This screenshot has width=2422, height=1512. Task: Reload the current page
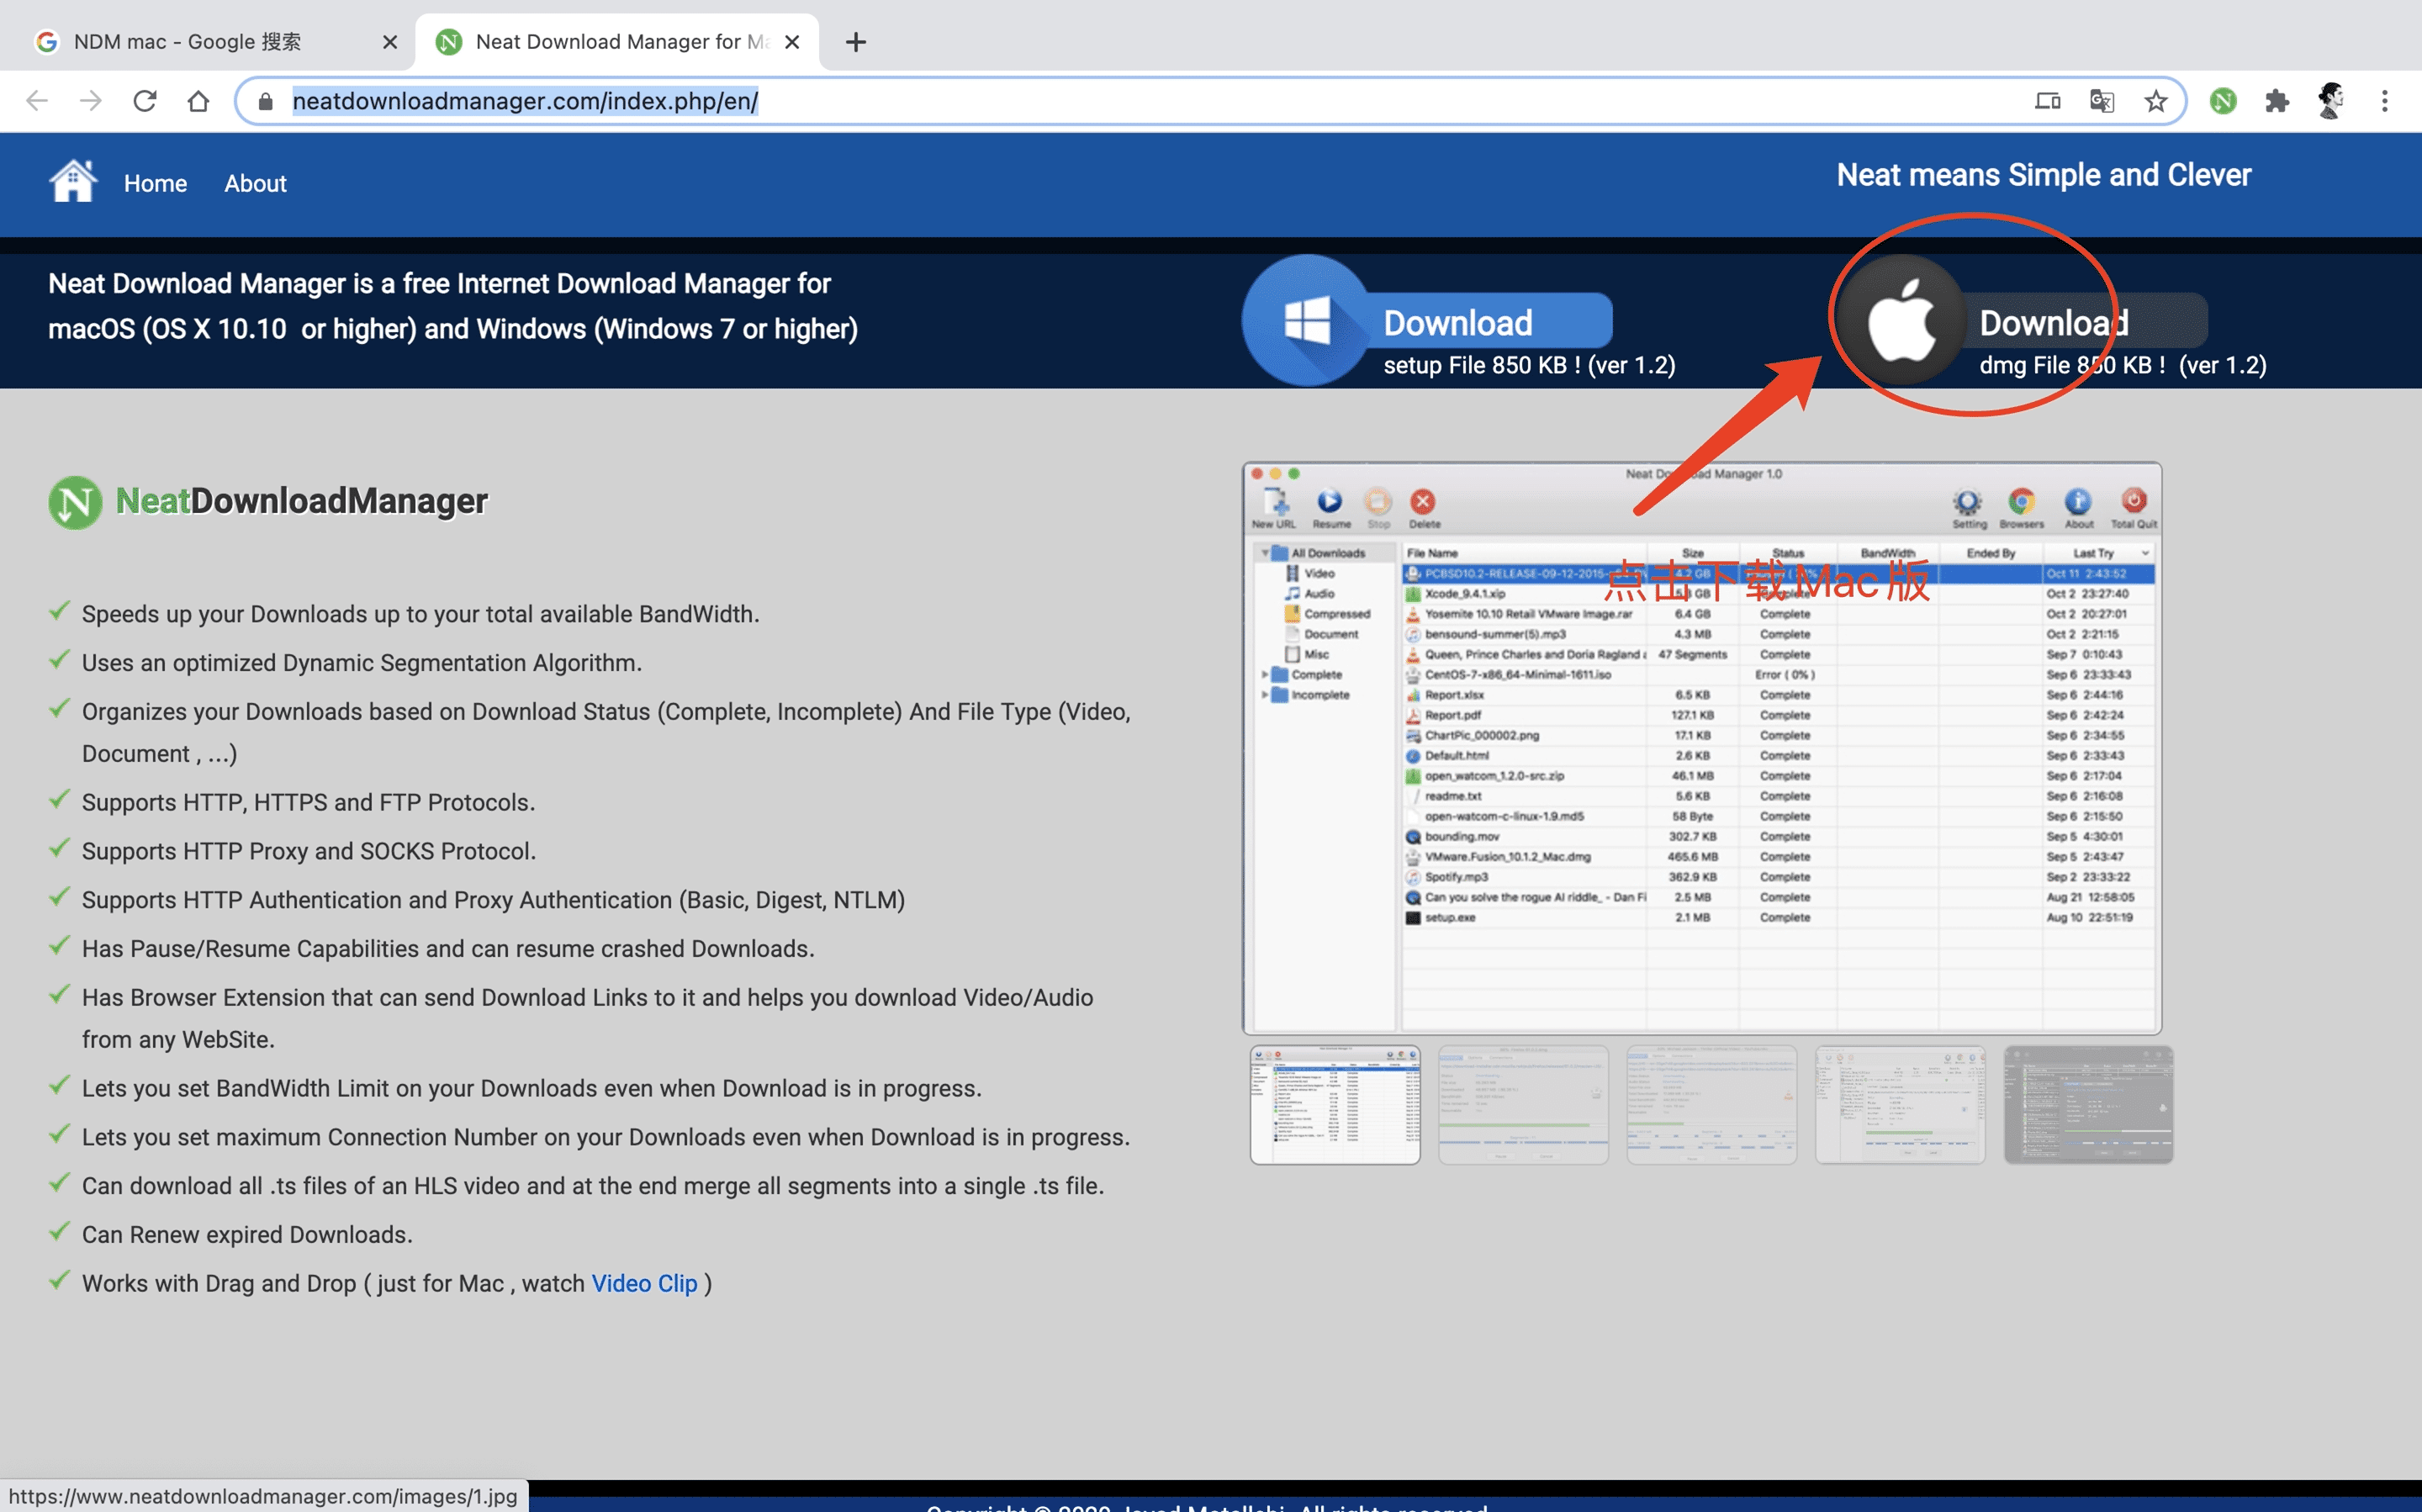145,101
